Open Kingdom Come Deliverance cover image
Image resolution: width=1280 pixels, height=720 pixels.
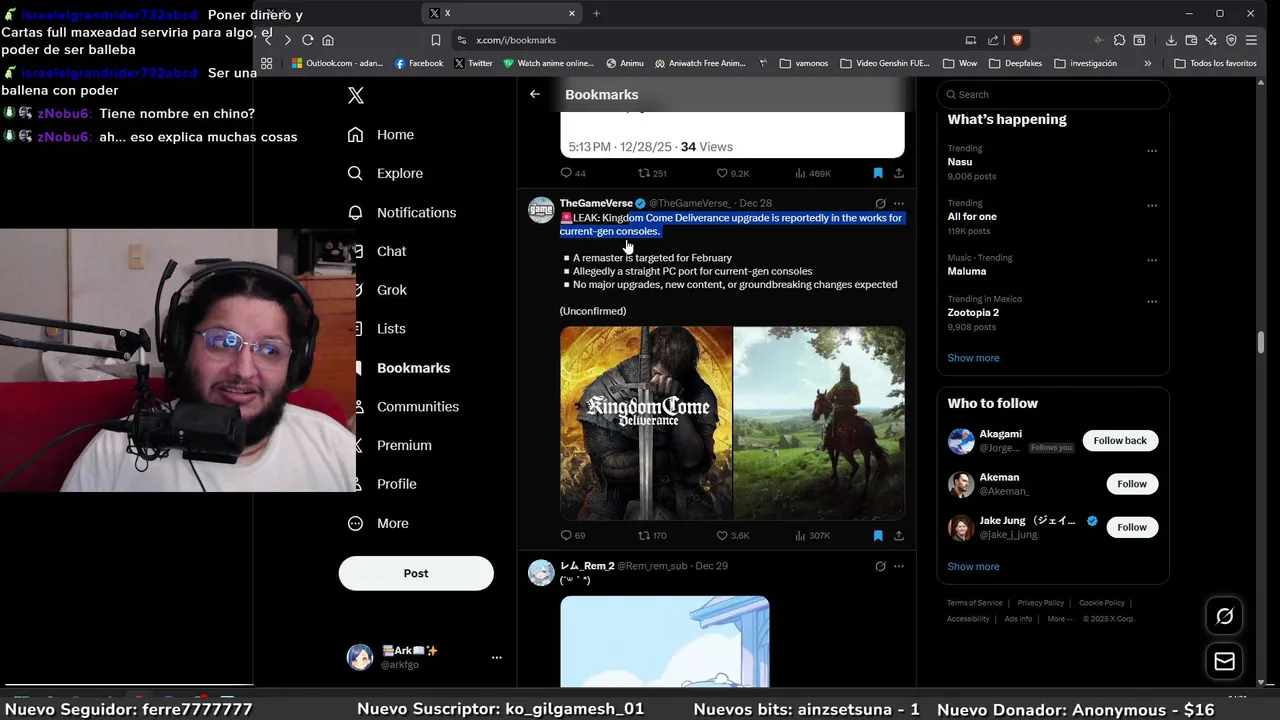(646, 423)
